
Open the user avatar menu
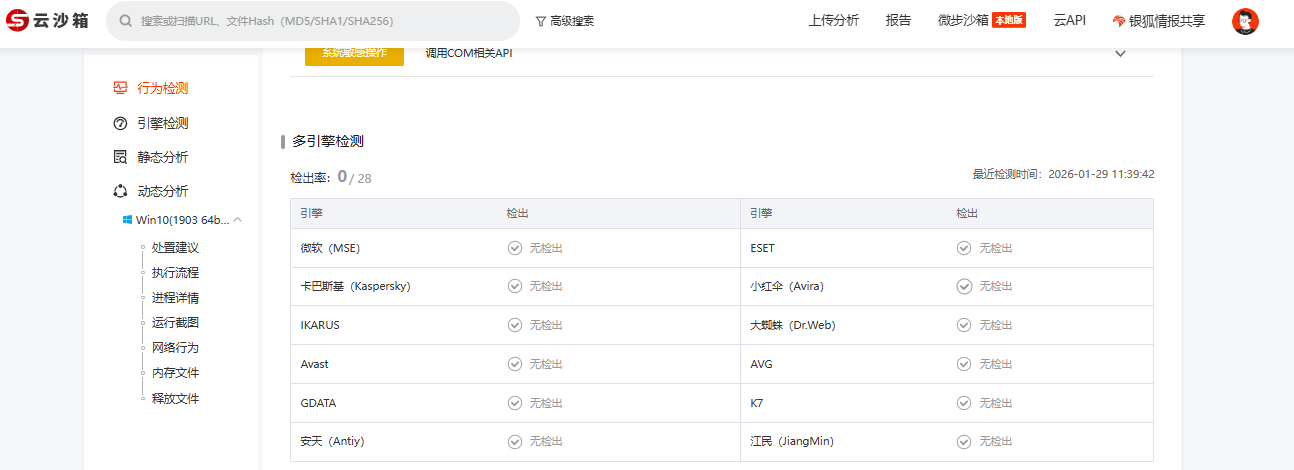(1245, 21)
